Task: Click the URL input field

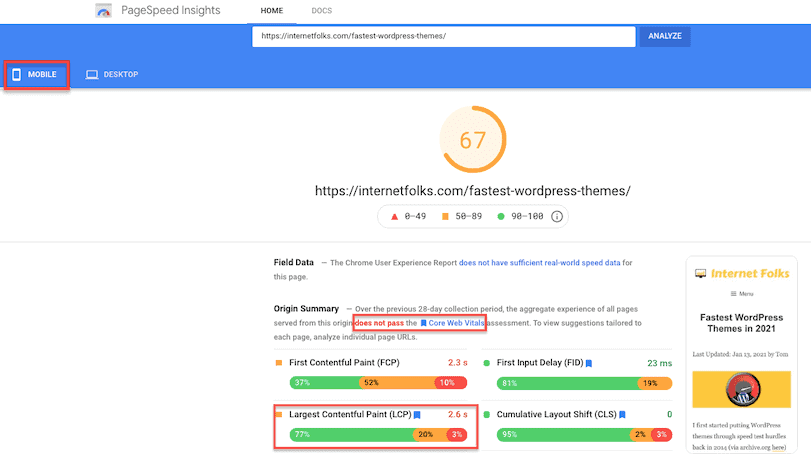Action: [x=444, y=36]
